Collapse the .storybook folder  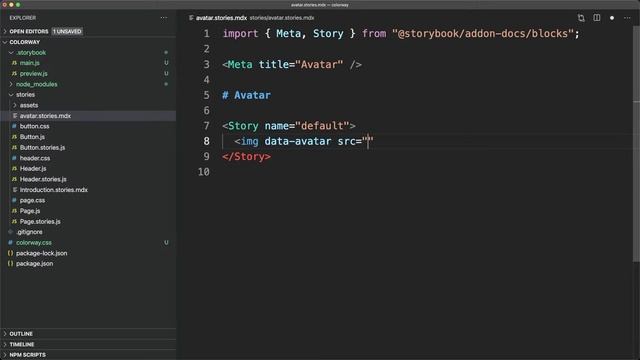[x=11, y=53]
